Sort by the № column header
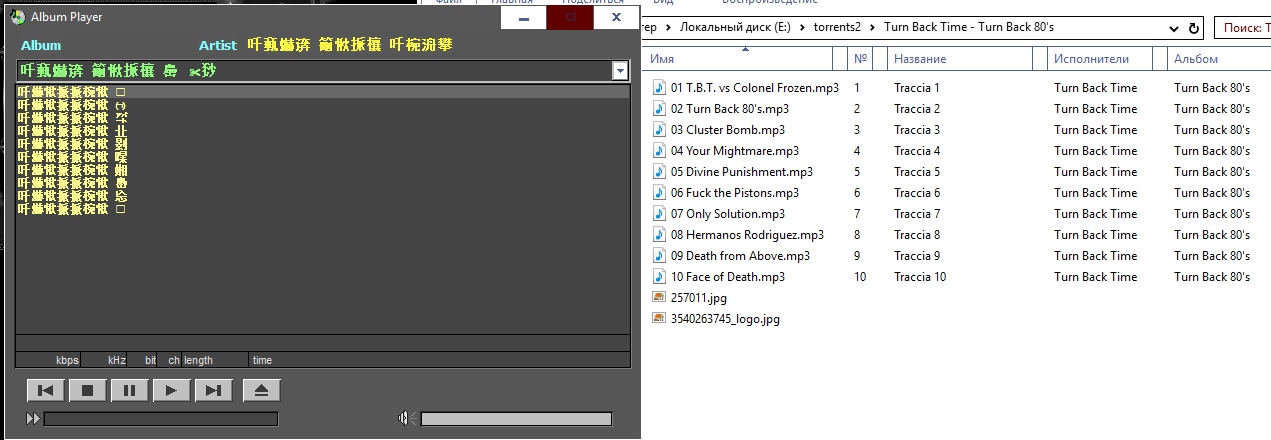 point(860,60)
